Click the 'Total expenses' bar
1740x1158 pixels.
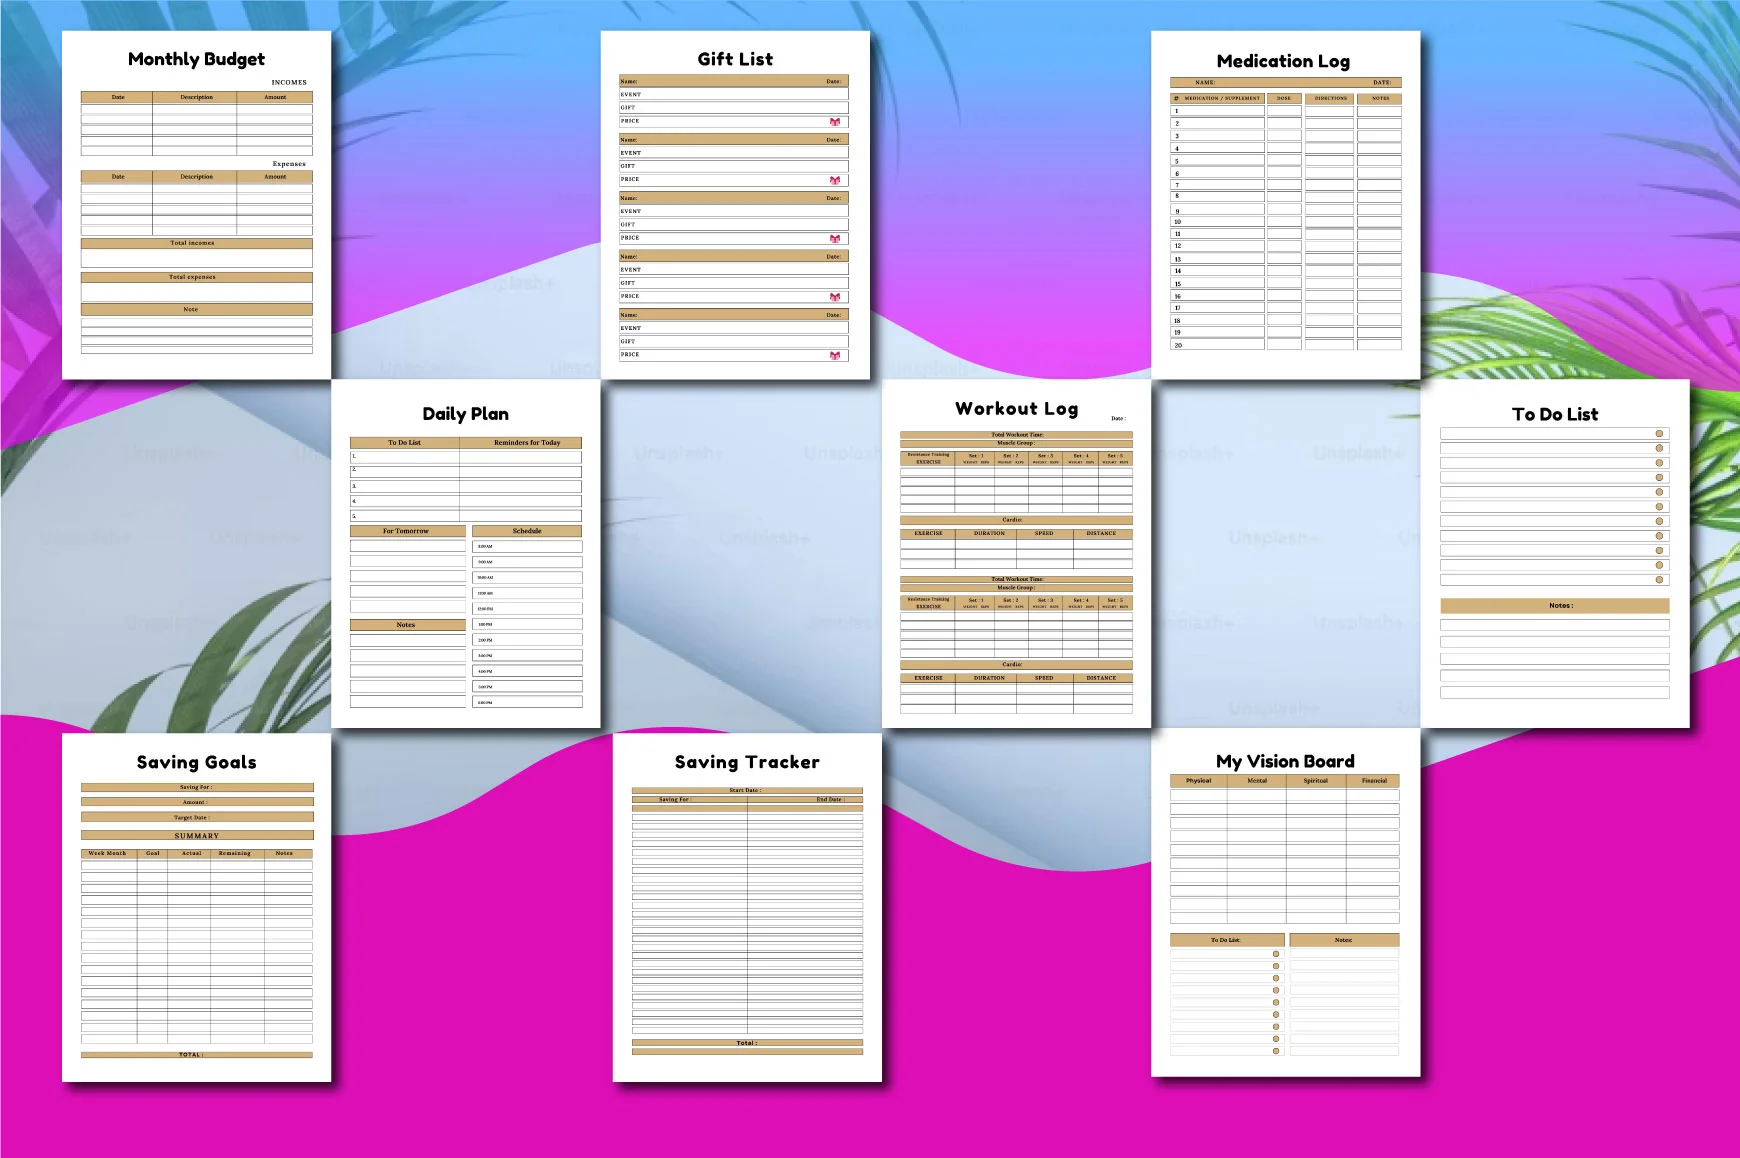196,277
